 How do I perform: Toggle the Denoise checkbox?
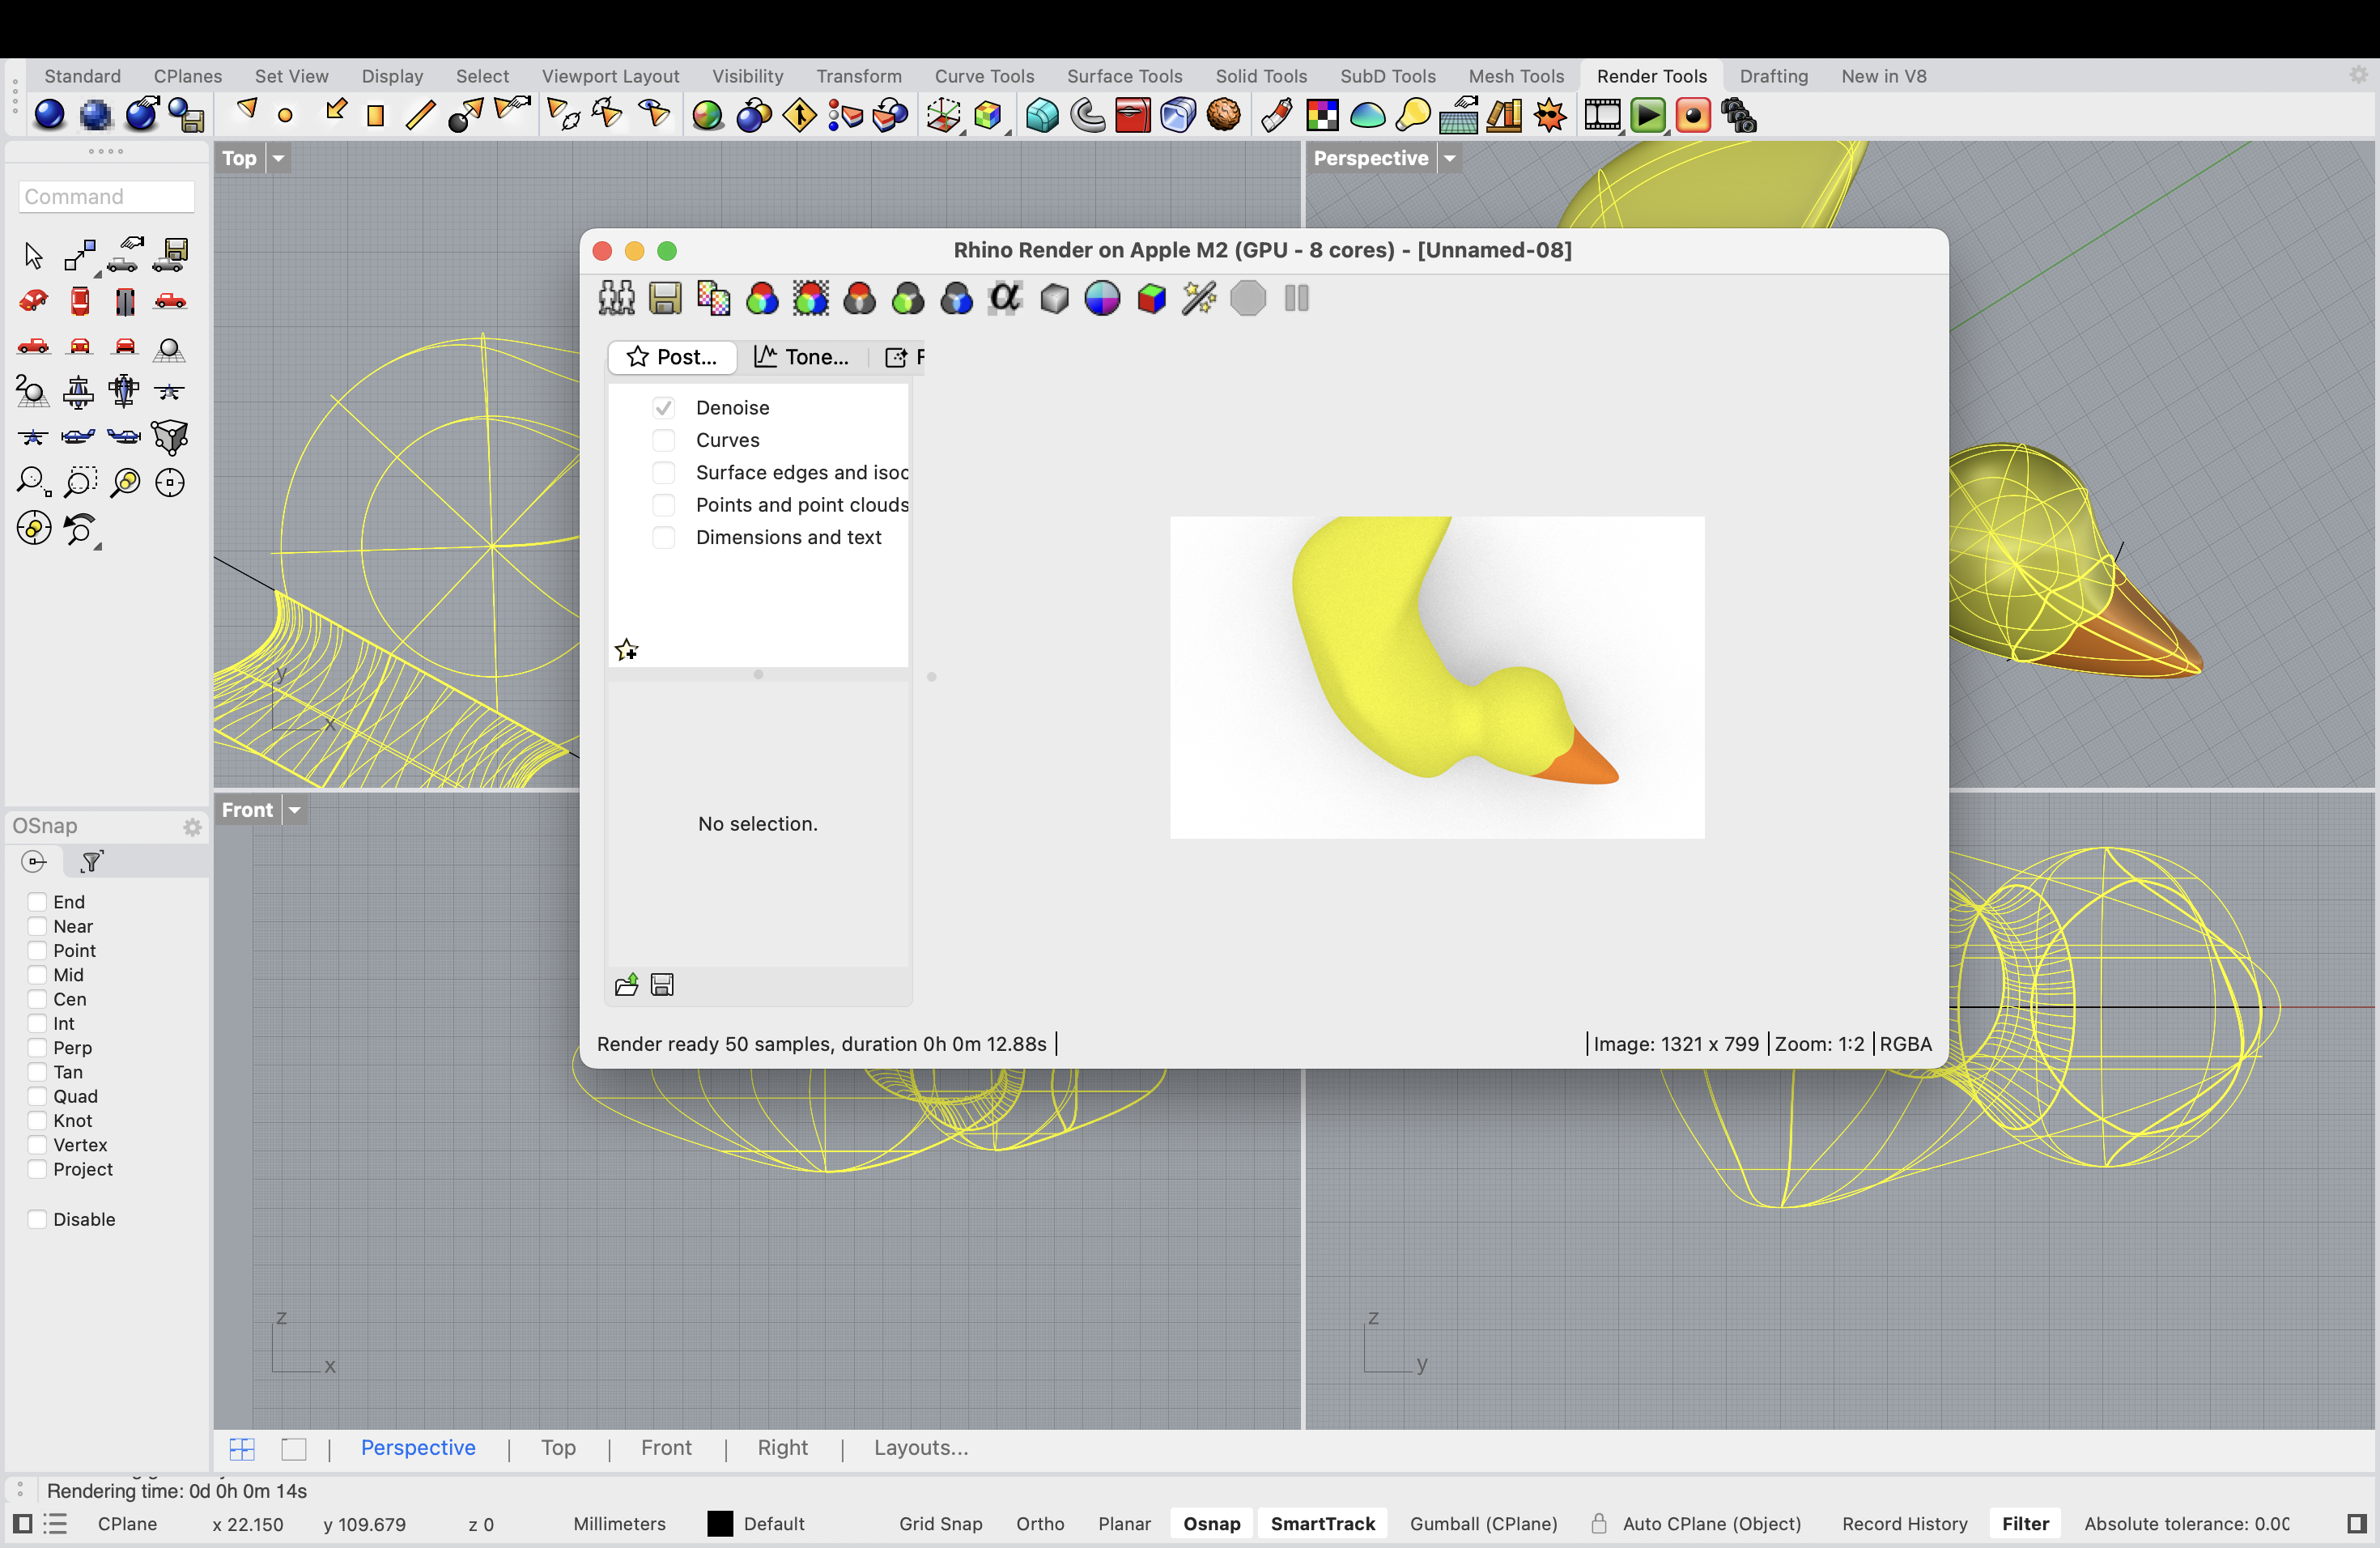664,408
